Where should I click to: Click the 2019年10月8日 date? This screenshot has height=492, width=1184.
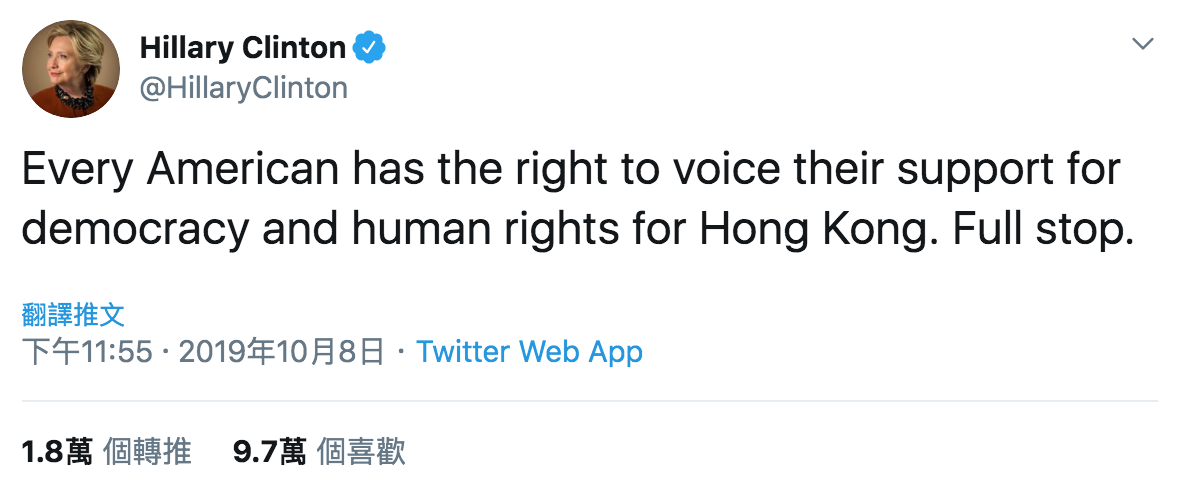282,352
